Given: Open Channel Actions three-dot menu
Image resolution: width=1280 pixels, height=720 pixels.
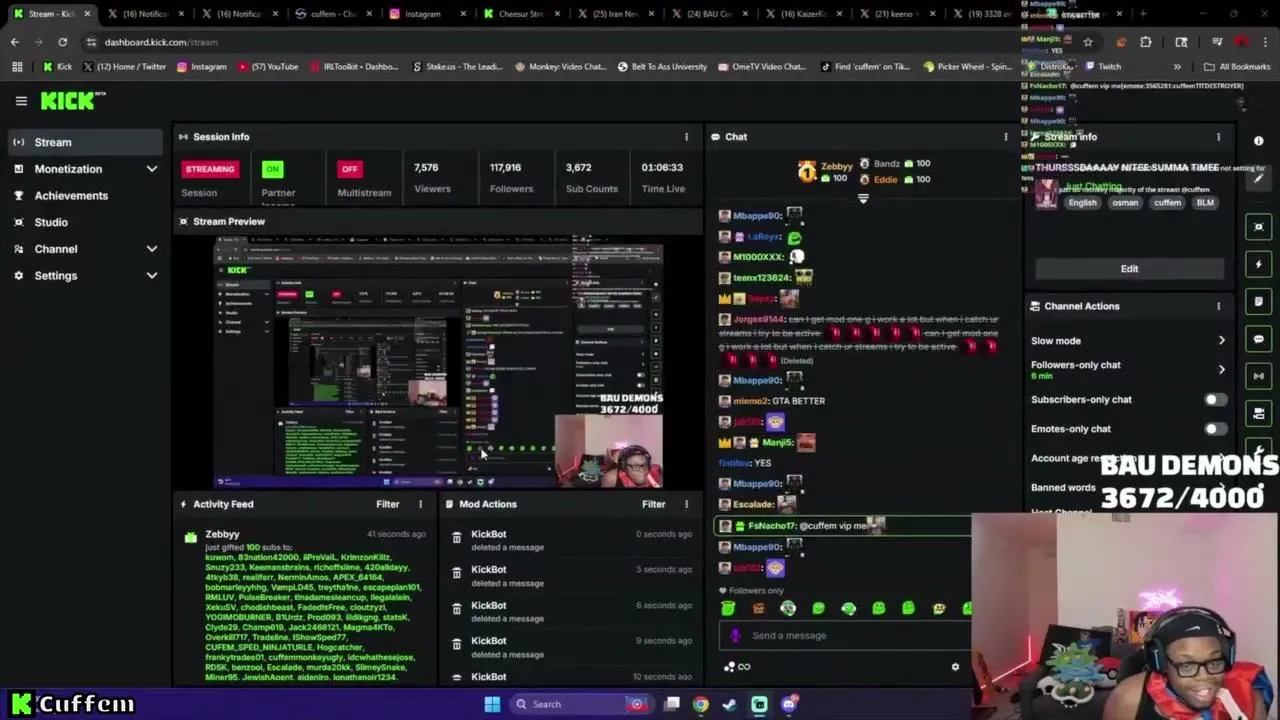Looking at the screenshot, I should [x=1218, y=306].
